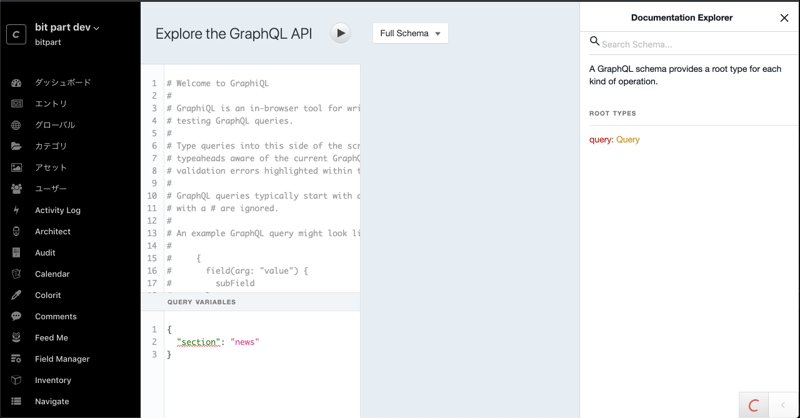Open the Query root type link
This screenshot has height=418, width=800.
tap(628, 140)
